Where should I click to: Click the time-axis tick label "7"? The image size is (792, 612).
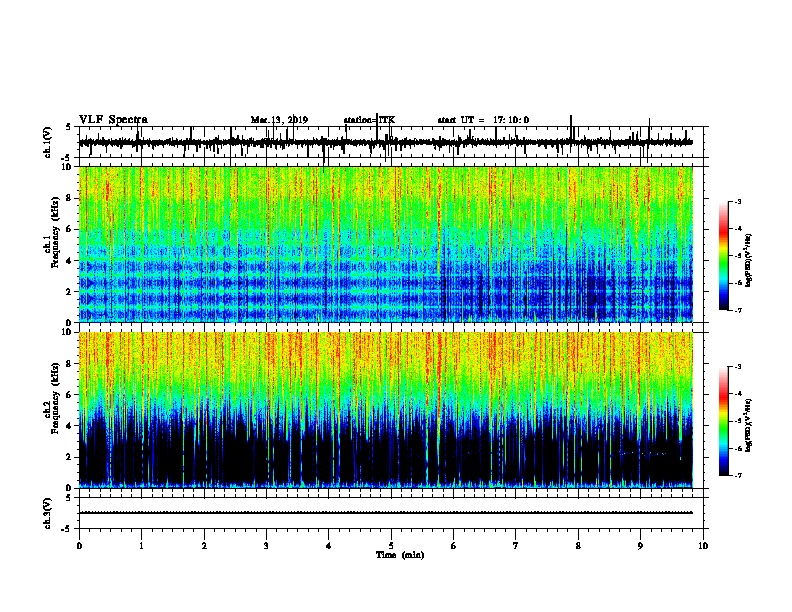(516, 546)
